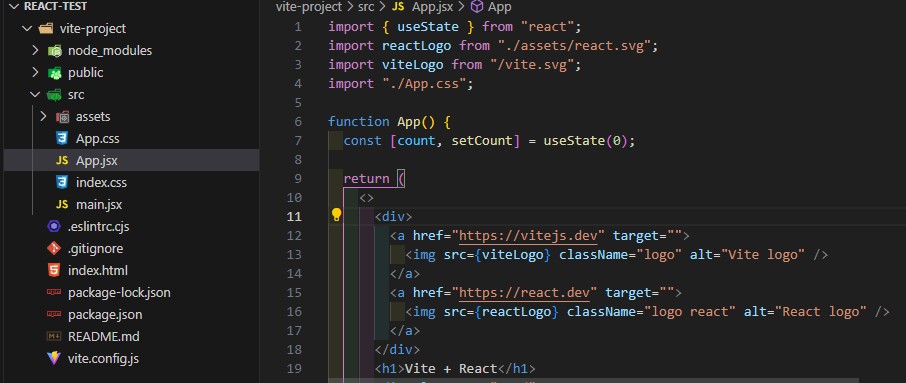Viewport: 906px width, 383px height.
Task: Select App.jsx in the file tree
Action: 96,161
